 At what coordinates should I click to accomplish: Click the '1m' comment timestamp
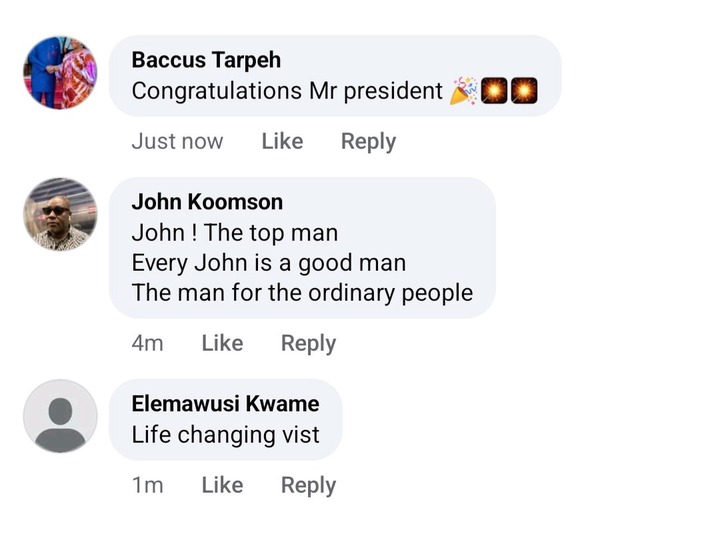(147, 485)
